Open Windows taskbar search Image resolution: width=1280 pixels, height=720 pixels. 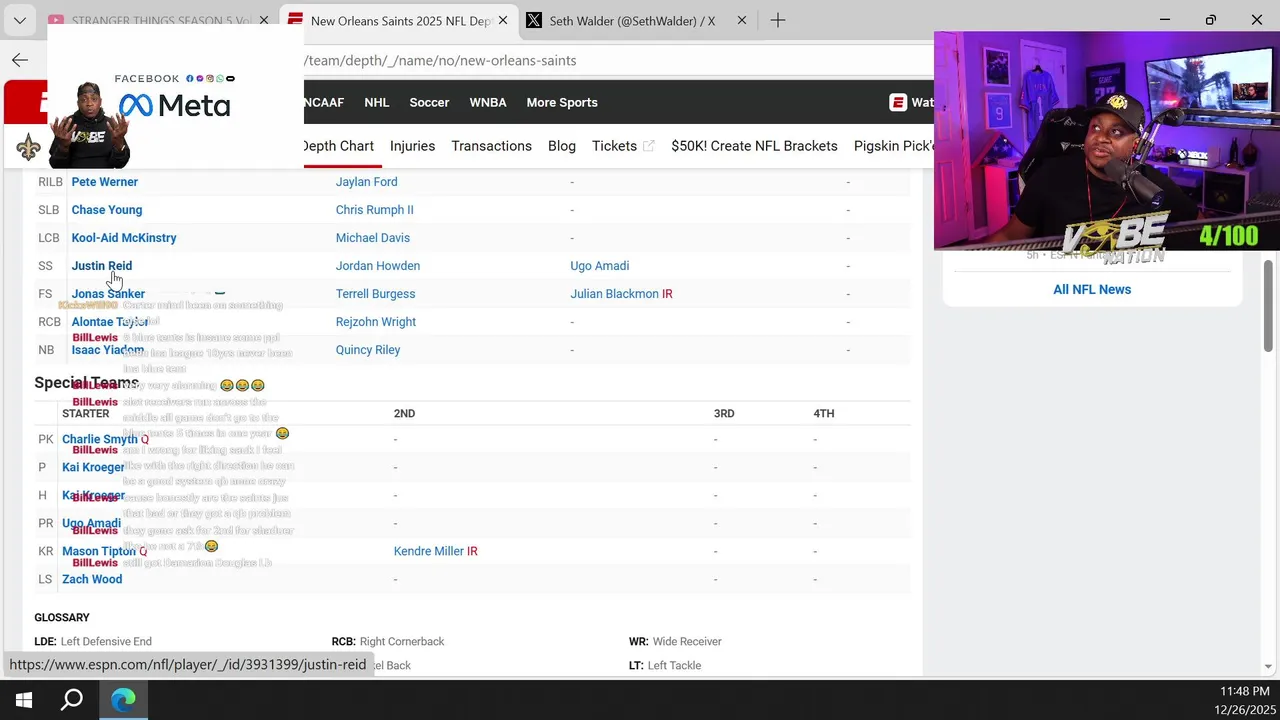[72, 700]
